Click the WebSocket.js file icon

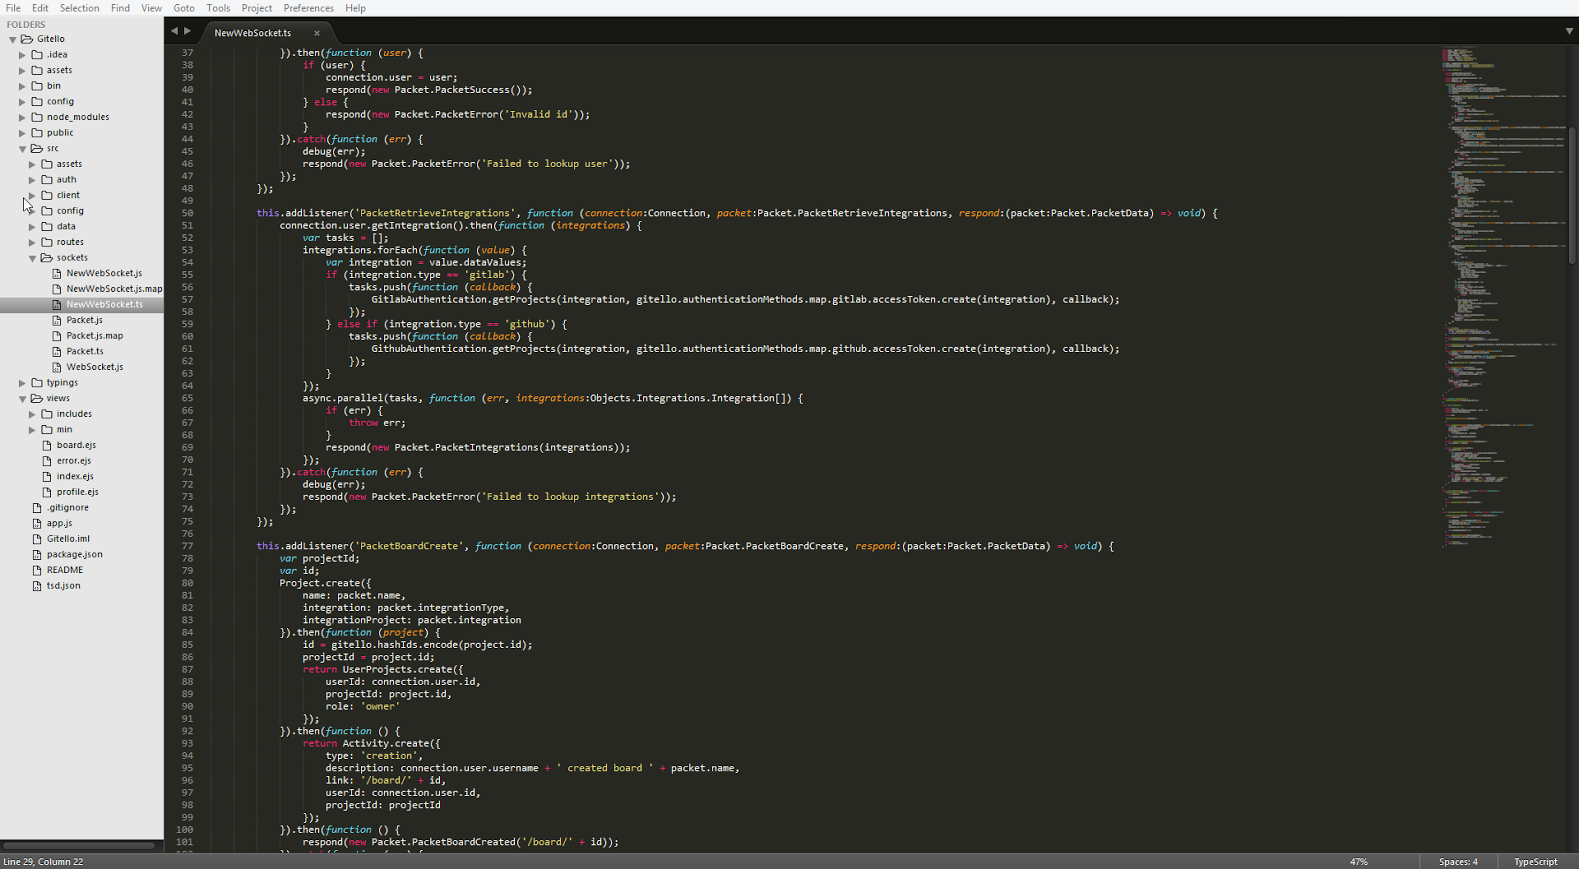pyautogui.click(x=57, y=367)
